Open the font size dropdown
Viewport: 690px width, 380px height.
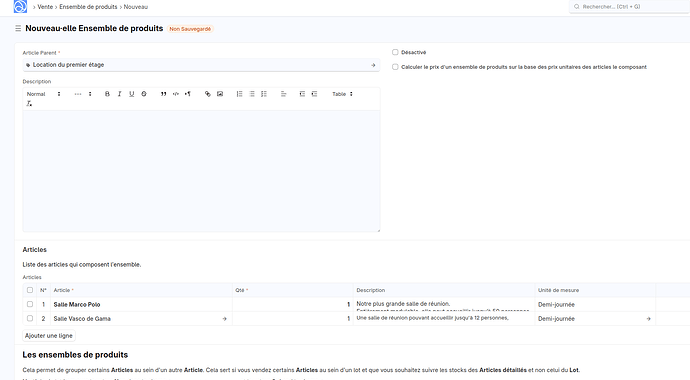pos(83,94)
